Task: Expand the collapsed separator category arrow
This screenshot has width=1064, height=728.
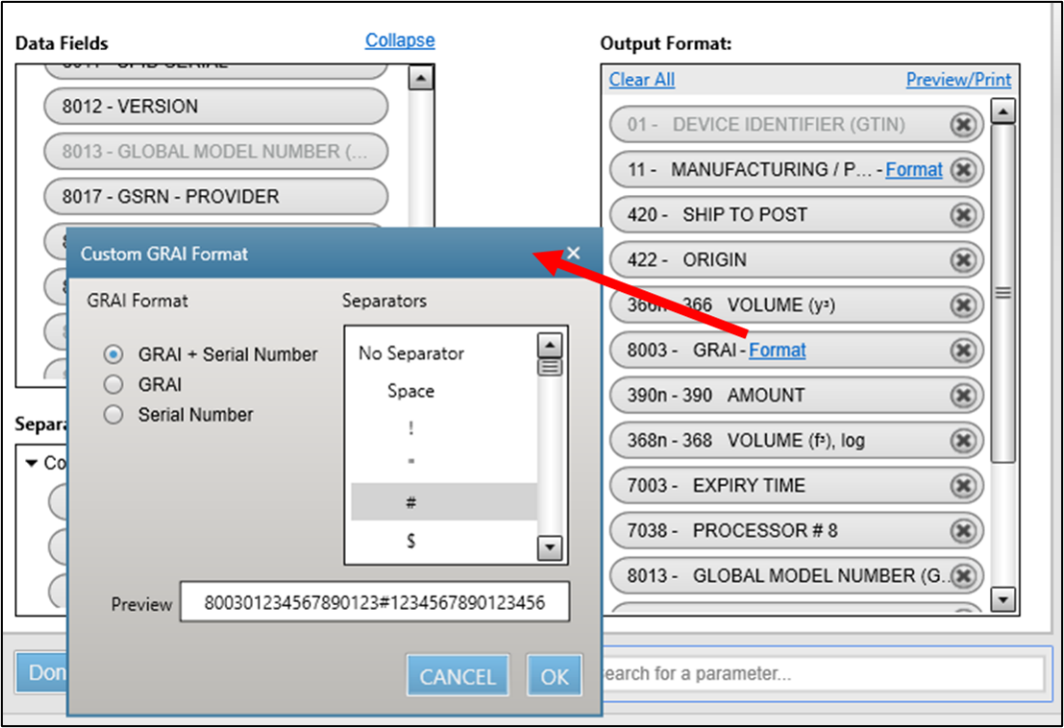Action: coord(31,463)
